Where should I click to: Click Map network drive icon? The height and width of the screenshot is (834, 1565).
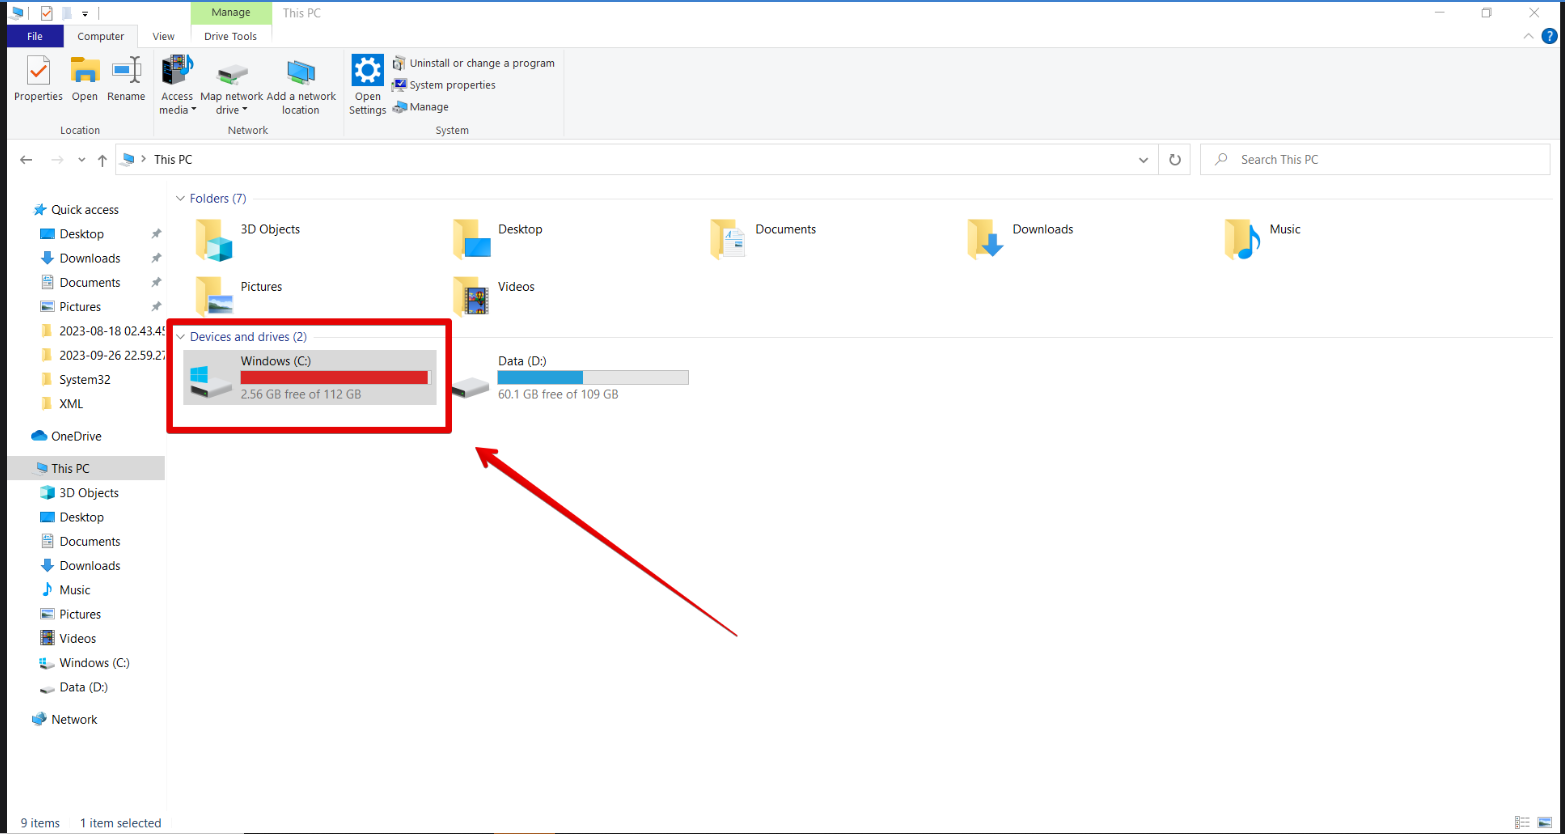[231, 84]
